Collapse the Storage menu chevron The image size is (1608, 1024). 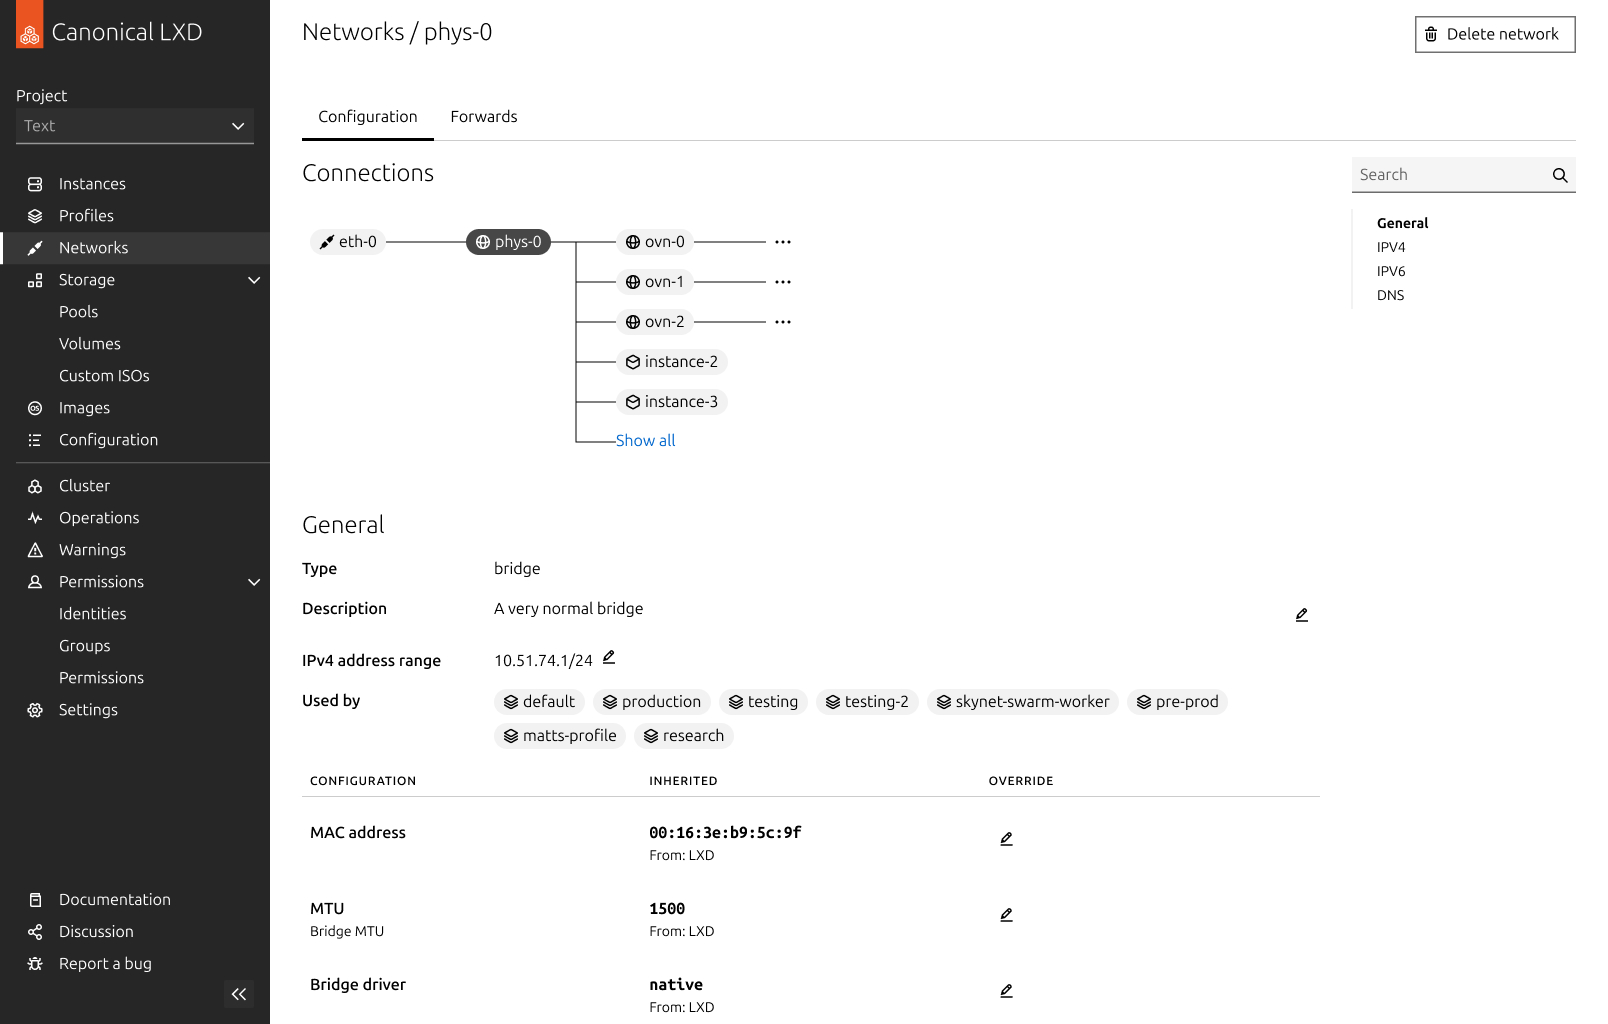click(x=254, y=280)
